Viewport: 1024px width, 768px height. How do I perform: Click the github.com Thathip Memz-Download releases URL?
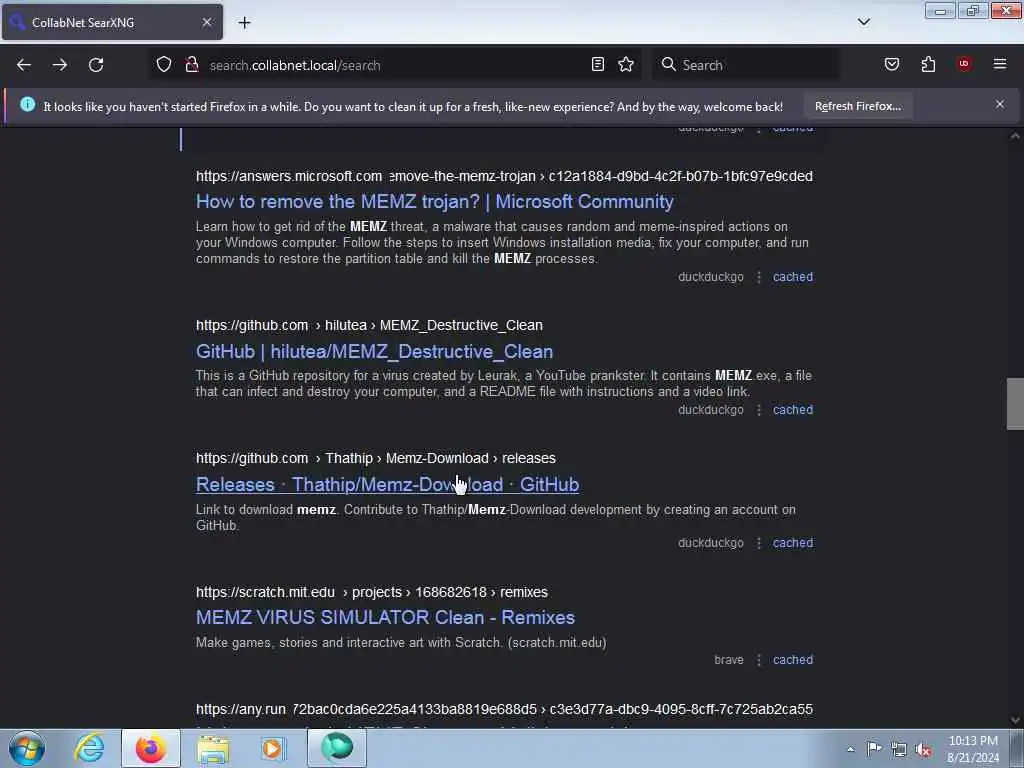click(376, 458)
